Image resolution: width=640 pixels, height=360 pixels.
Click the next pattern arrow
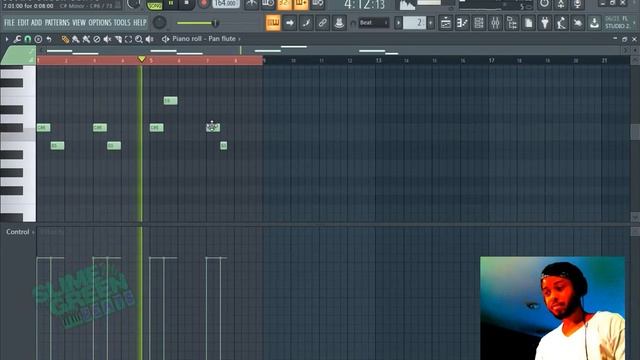[431, 23]
